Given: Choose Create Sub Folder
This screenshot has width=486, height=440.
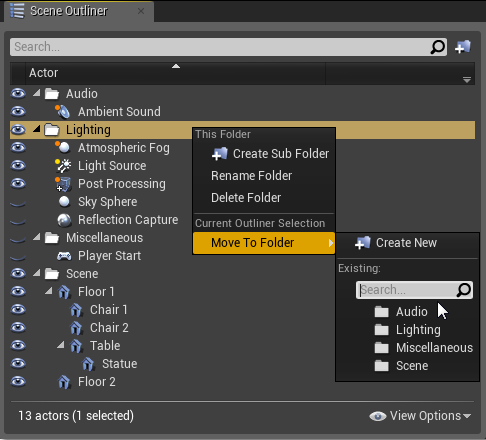Looking at the screenshot, I should tap(264, 154).
